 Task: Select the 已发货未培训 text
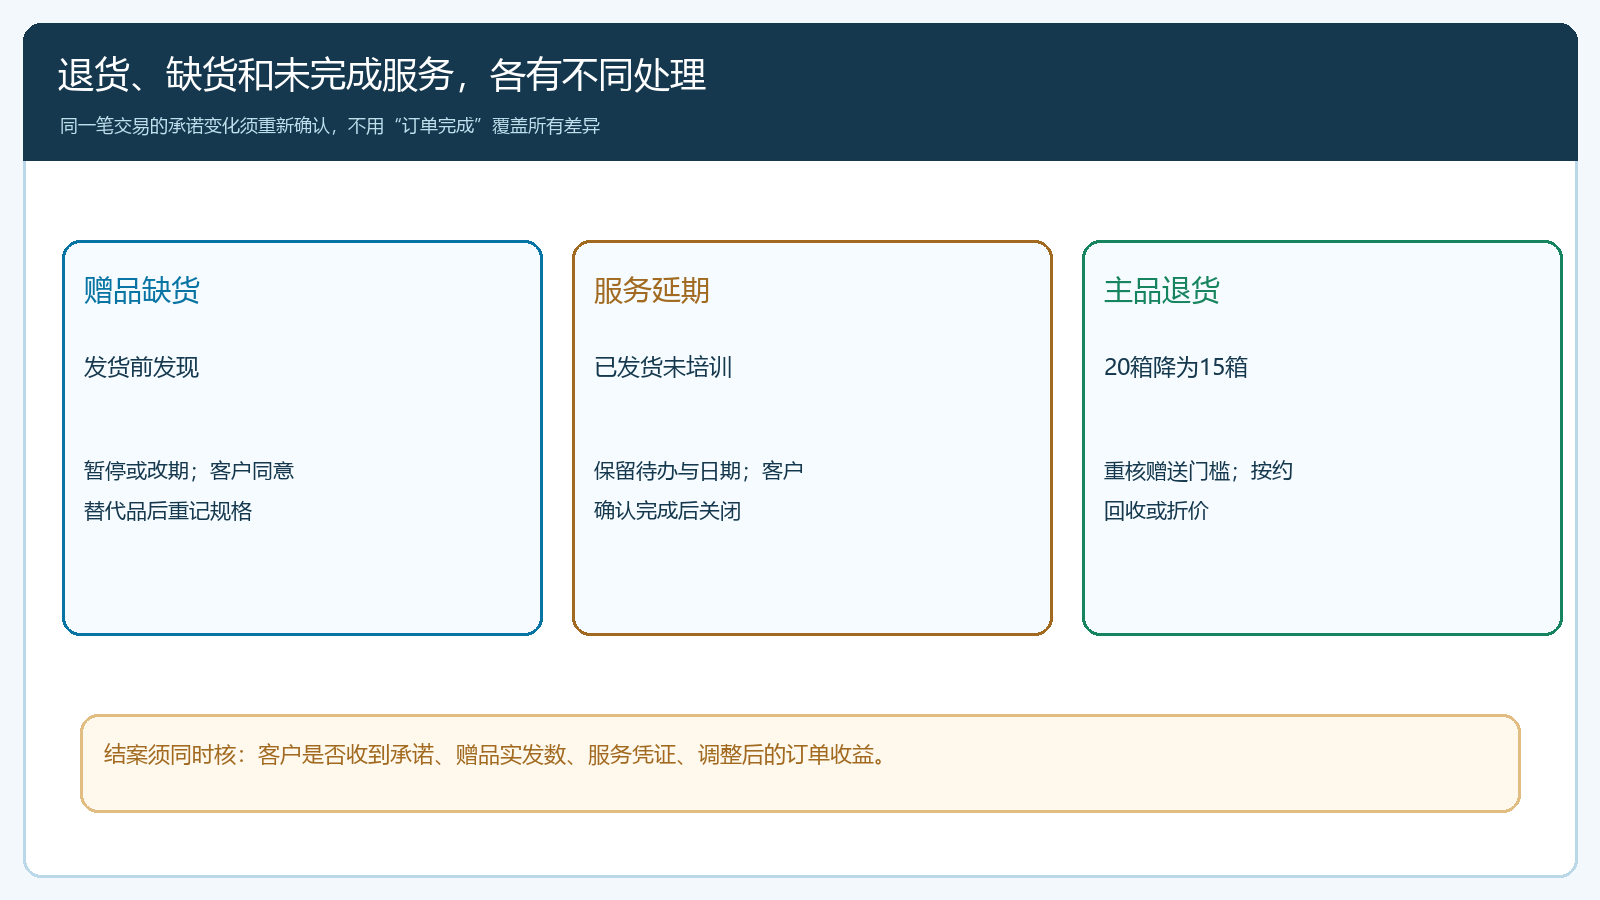pyautogui.click(x=663, y=367)
